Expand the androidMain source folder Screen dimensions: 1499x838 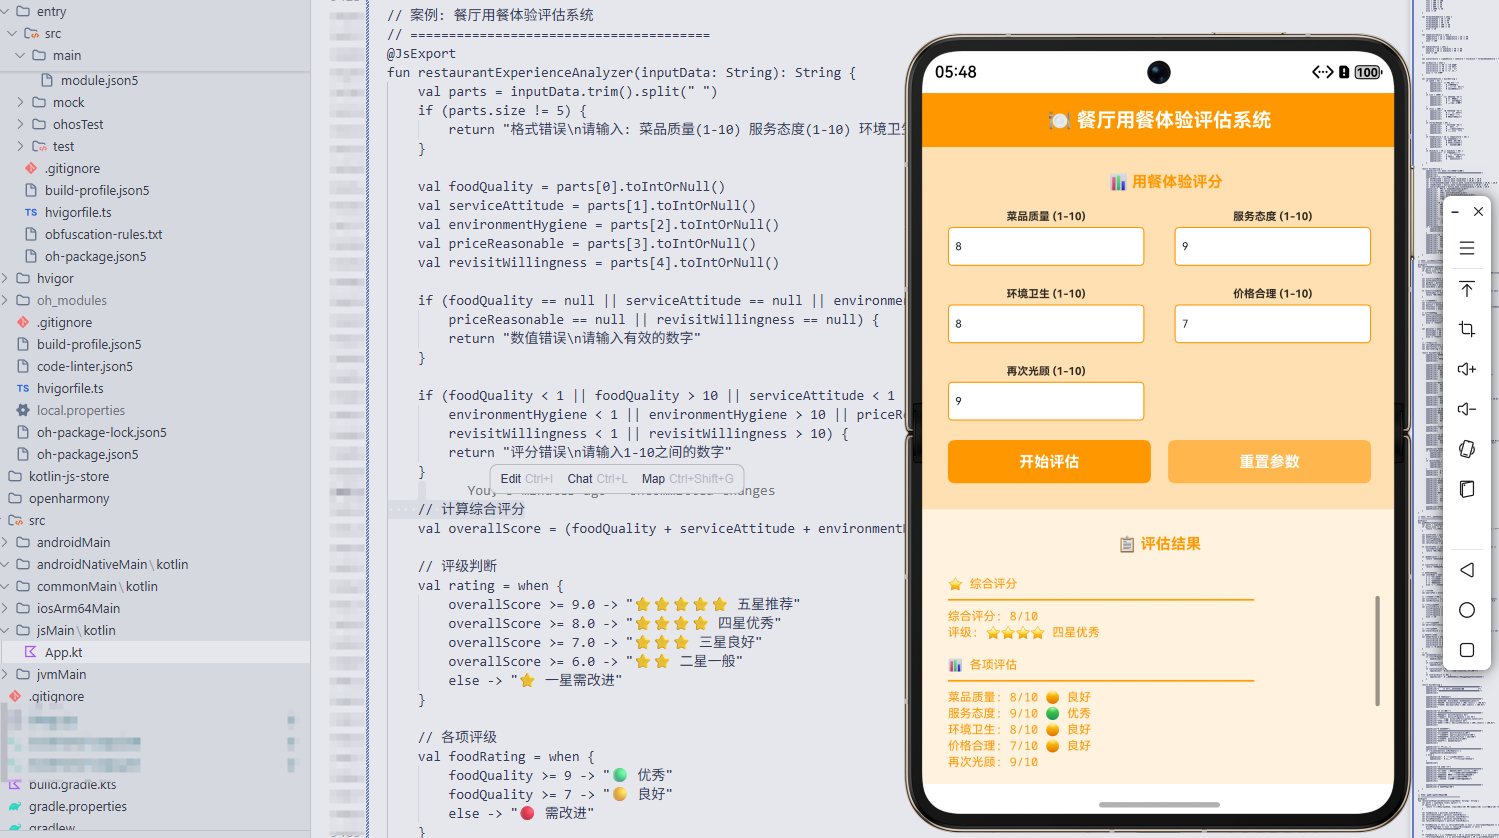pyautogui.click(x=5, y=542)
